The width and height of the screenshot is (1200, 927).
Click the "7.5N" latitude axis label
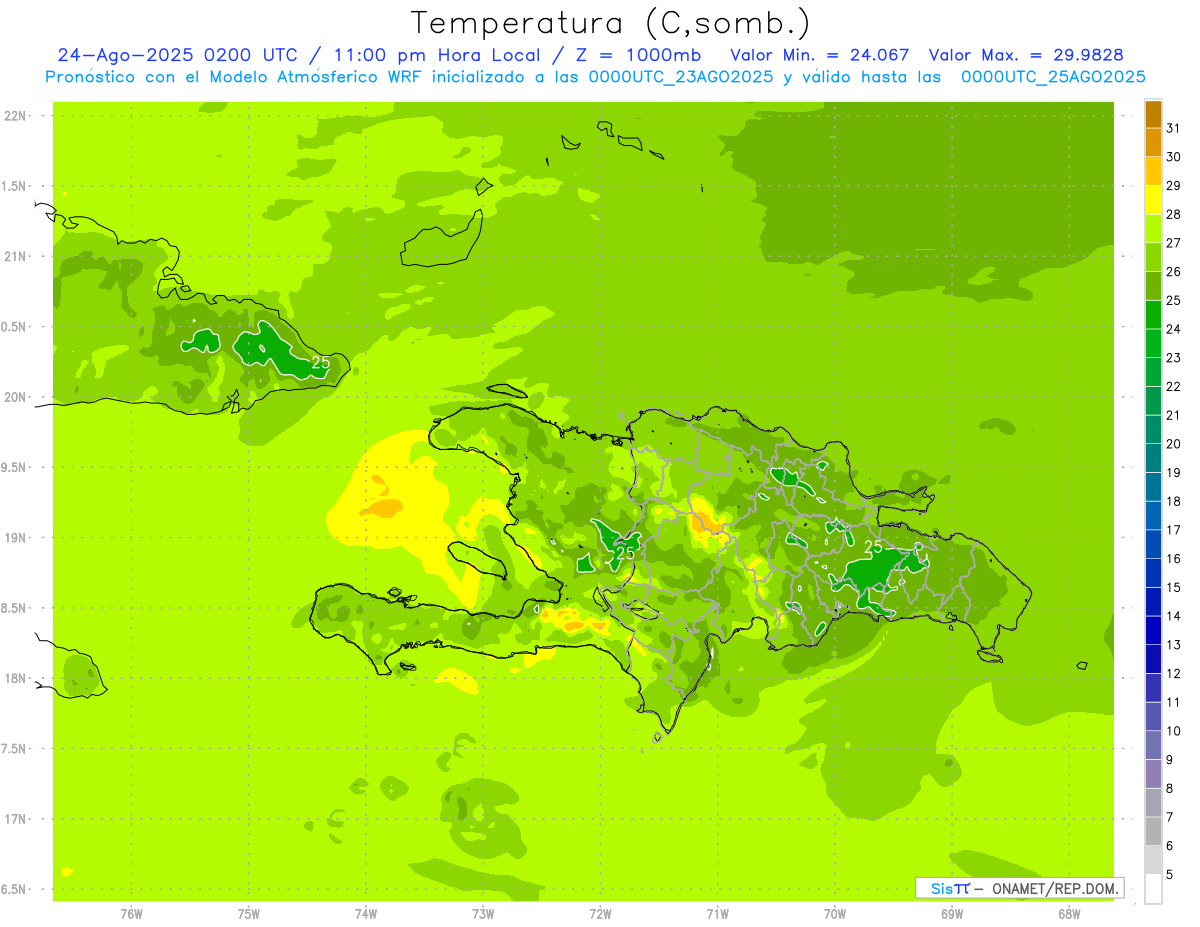[x=15, y=749]
